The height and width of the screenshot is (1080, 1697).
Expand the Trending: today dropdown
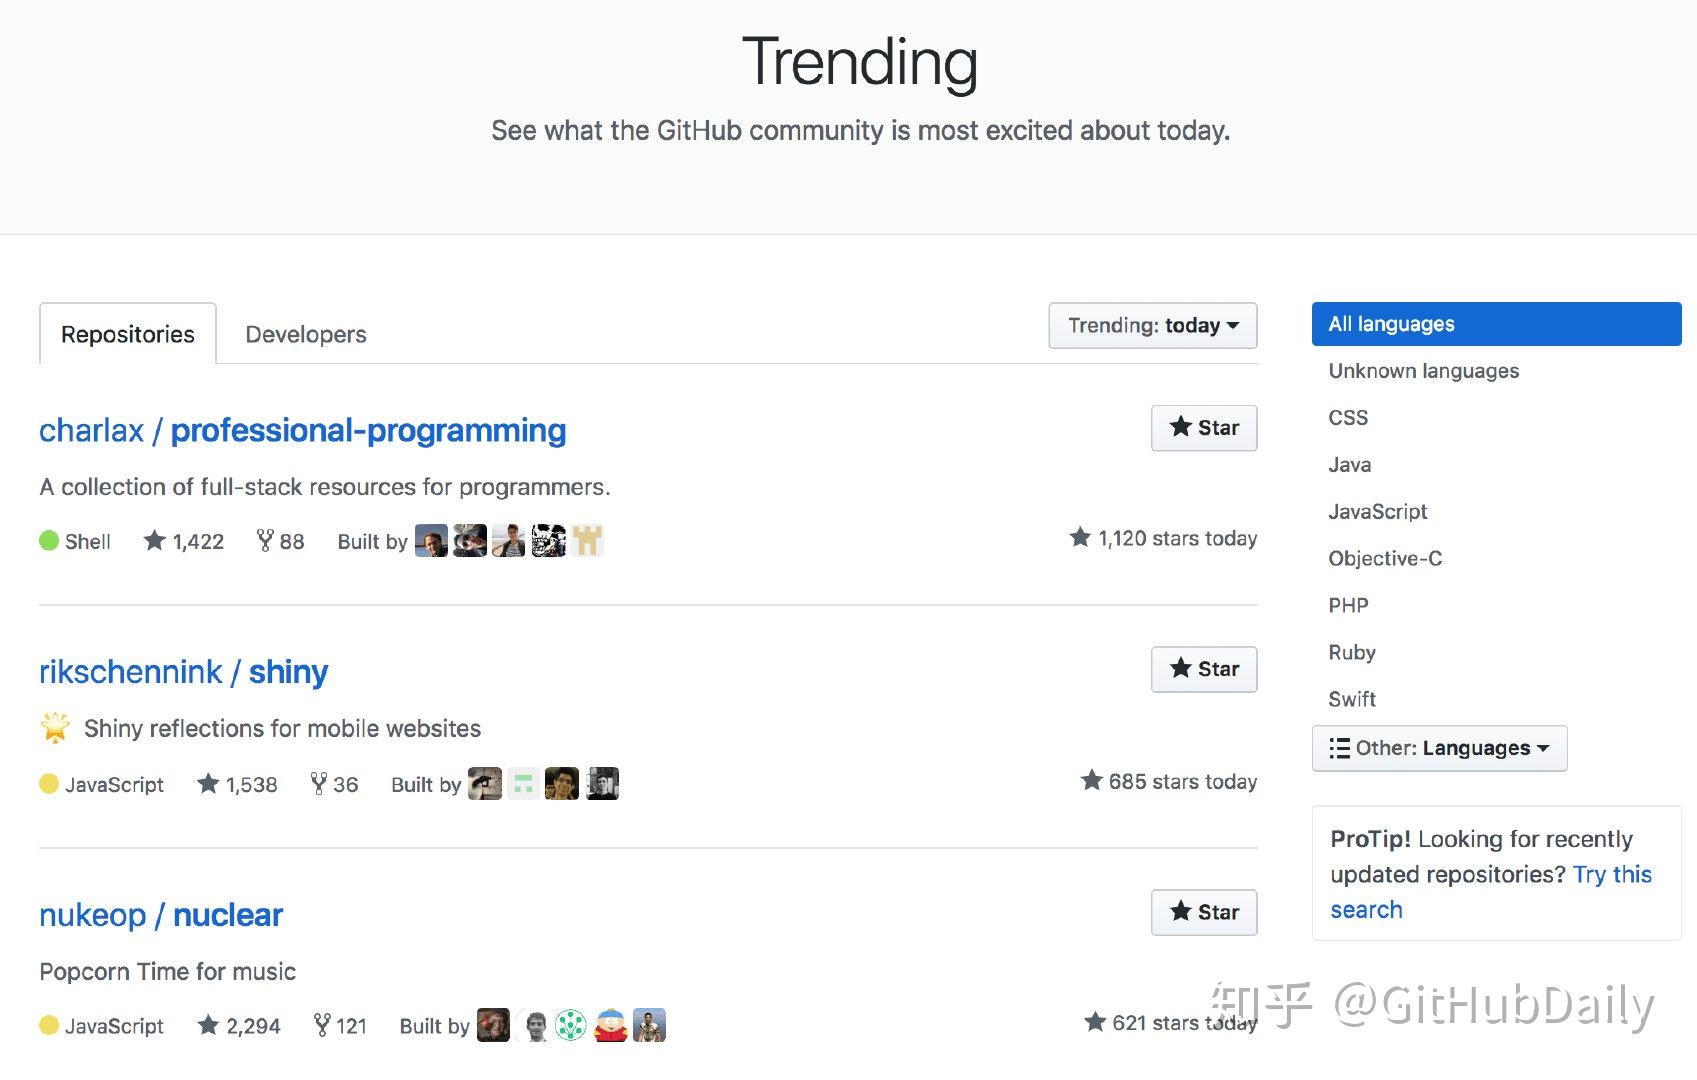(x=1152, y=326)
